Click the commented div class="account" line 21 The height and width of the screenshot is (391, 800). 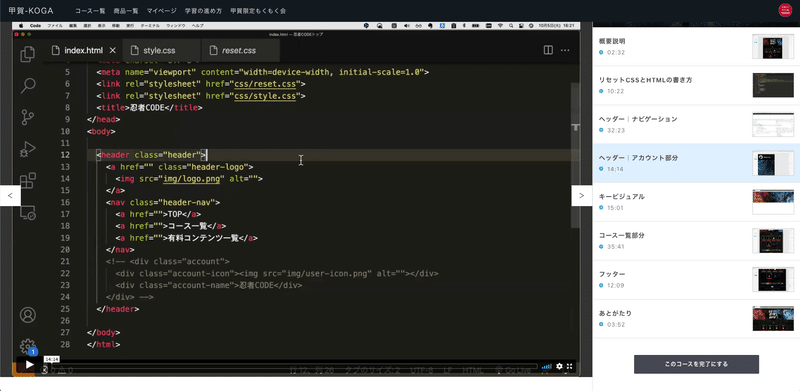[168, 261]
